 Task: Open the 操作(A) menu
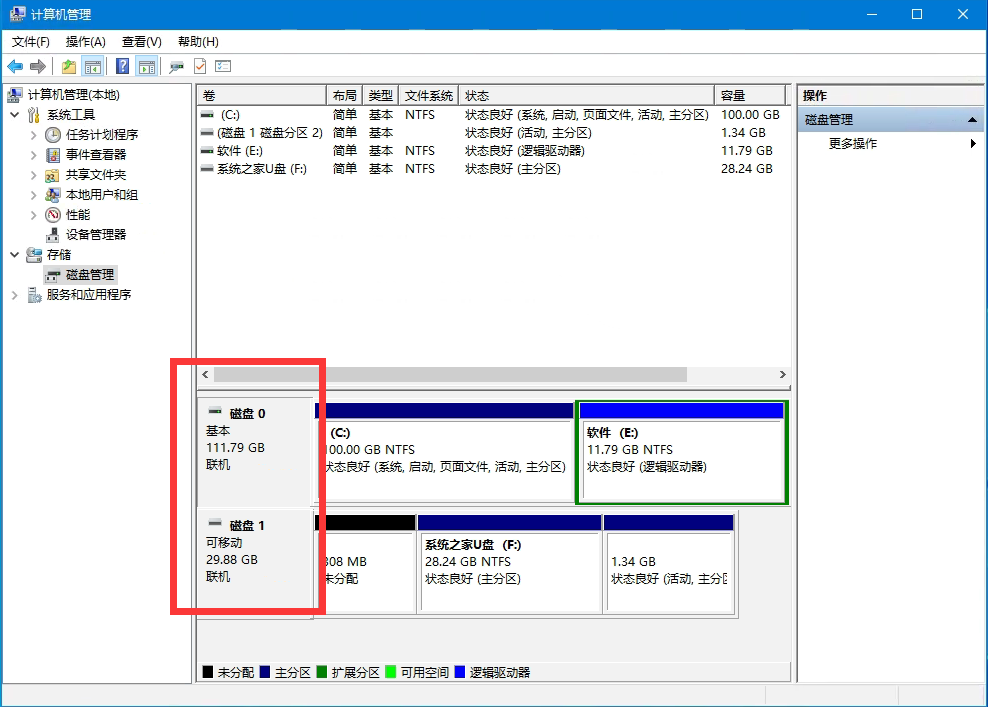click(84, 42)
